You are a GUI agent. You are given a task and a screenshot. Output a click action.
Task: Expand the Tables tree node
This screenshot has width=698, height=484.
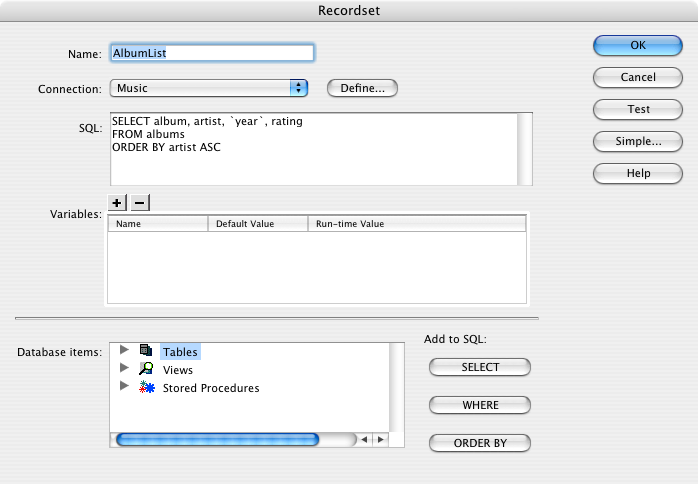coord(124,350)
